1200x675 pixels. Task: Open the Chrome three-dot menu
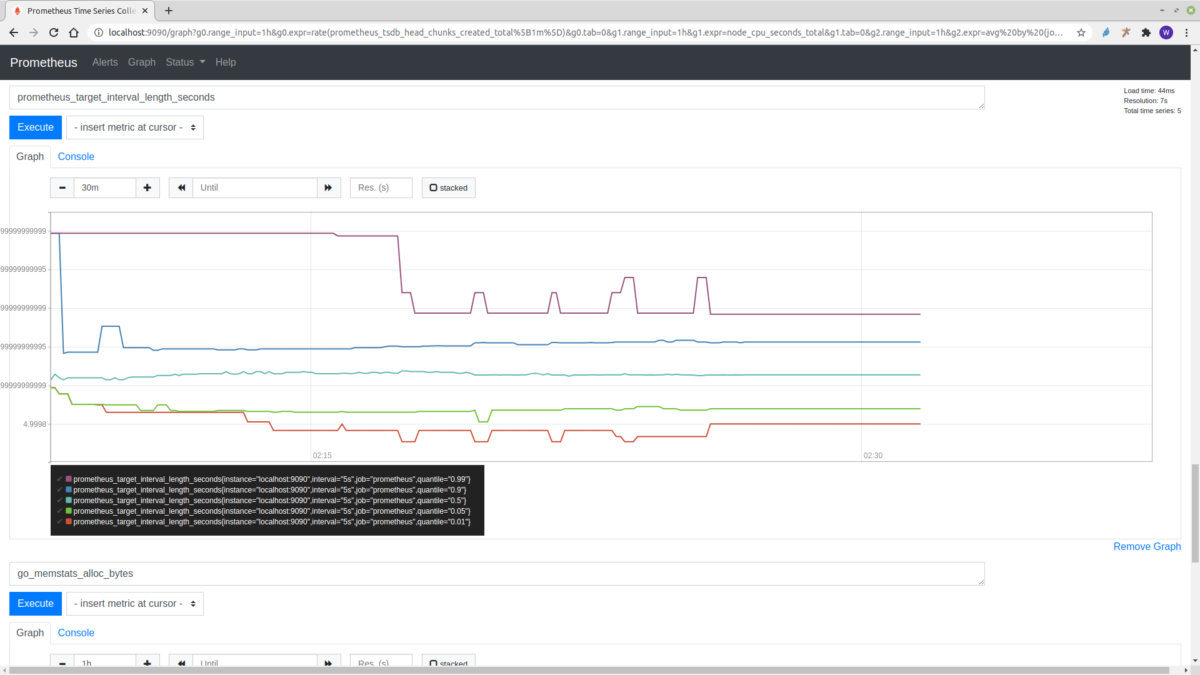click(x=1186, y=32)
